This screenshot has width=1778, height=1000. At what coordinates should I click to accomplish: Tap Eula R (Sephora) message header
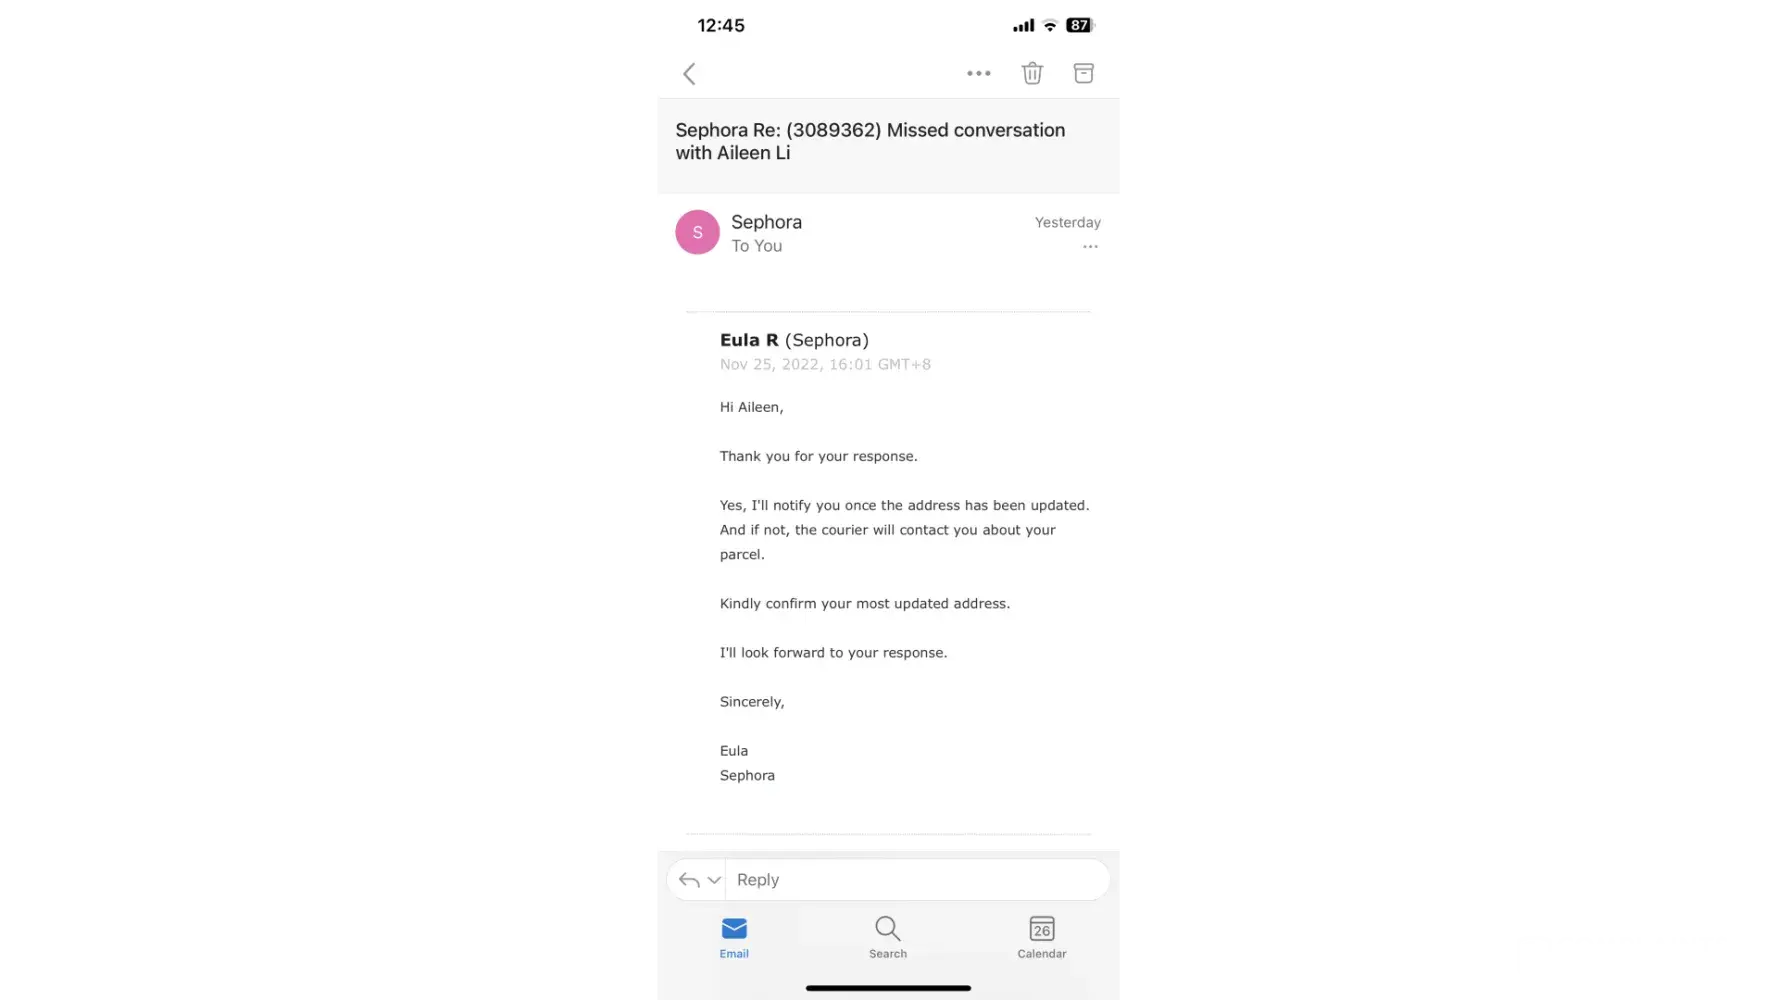click(794, 340)
